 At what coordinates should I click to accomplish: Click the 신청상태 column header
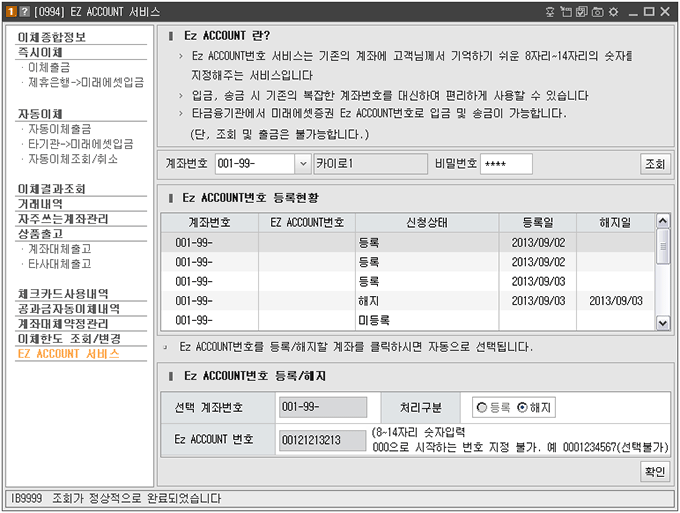pyautogui.click(x=427, y=222)
